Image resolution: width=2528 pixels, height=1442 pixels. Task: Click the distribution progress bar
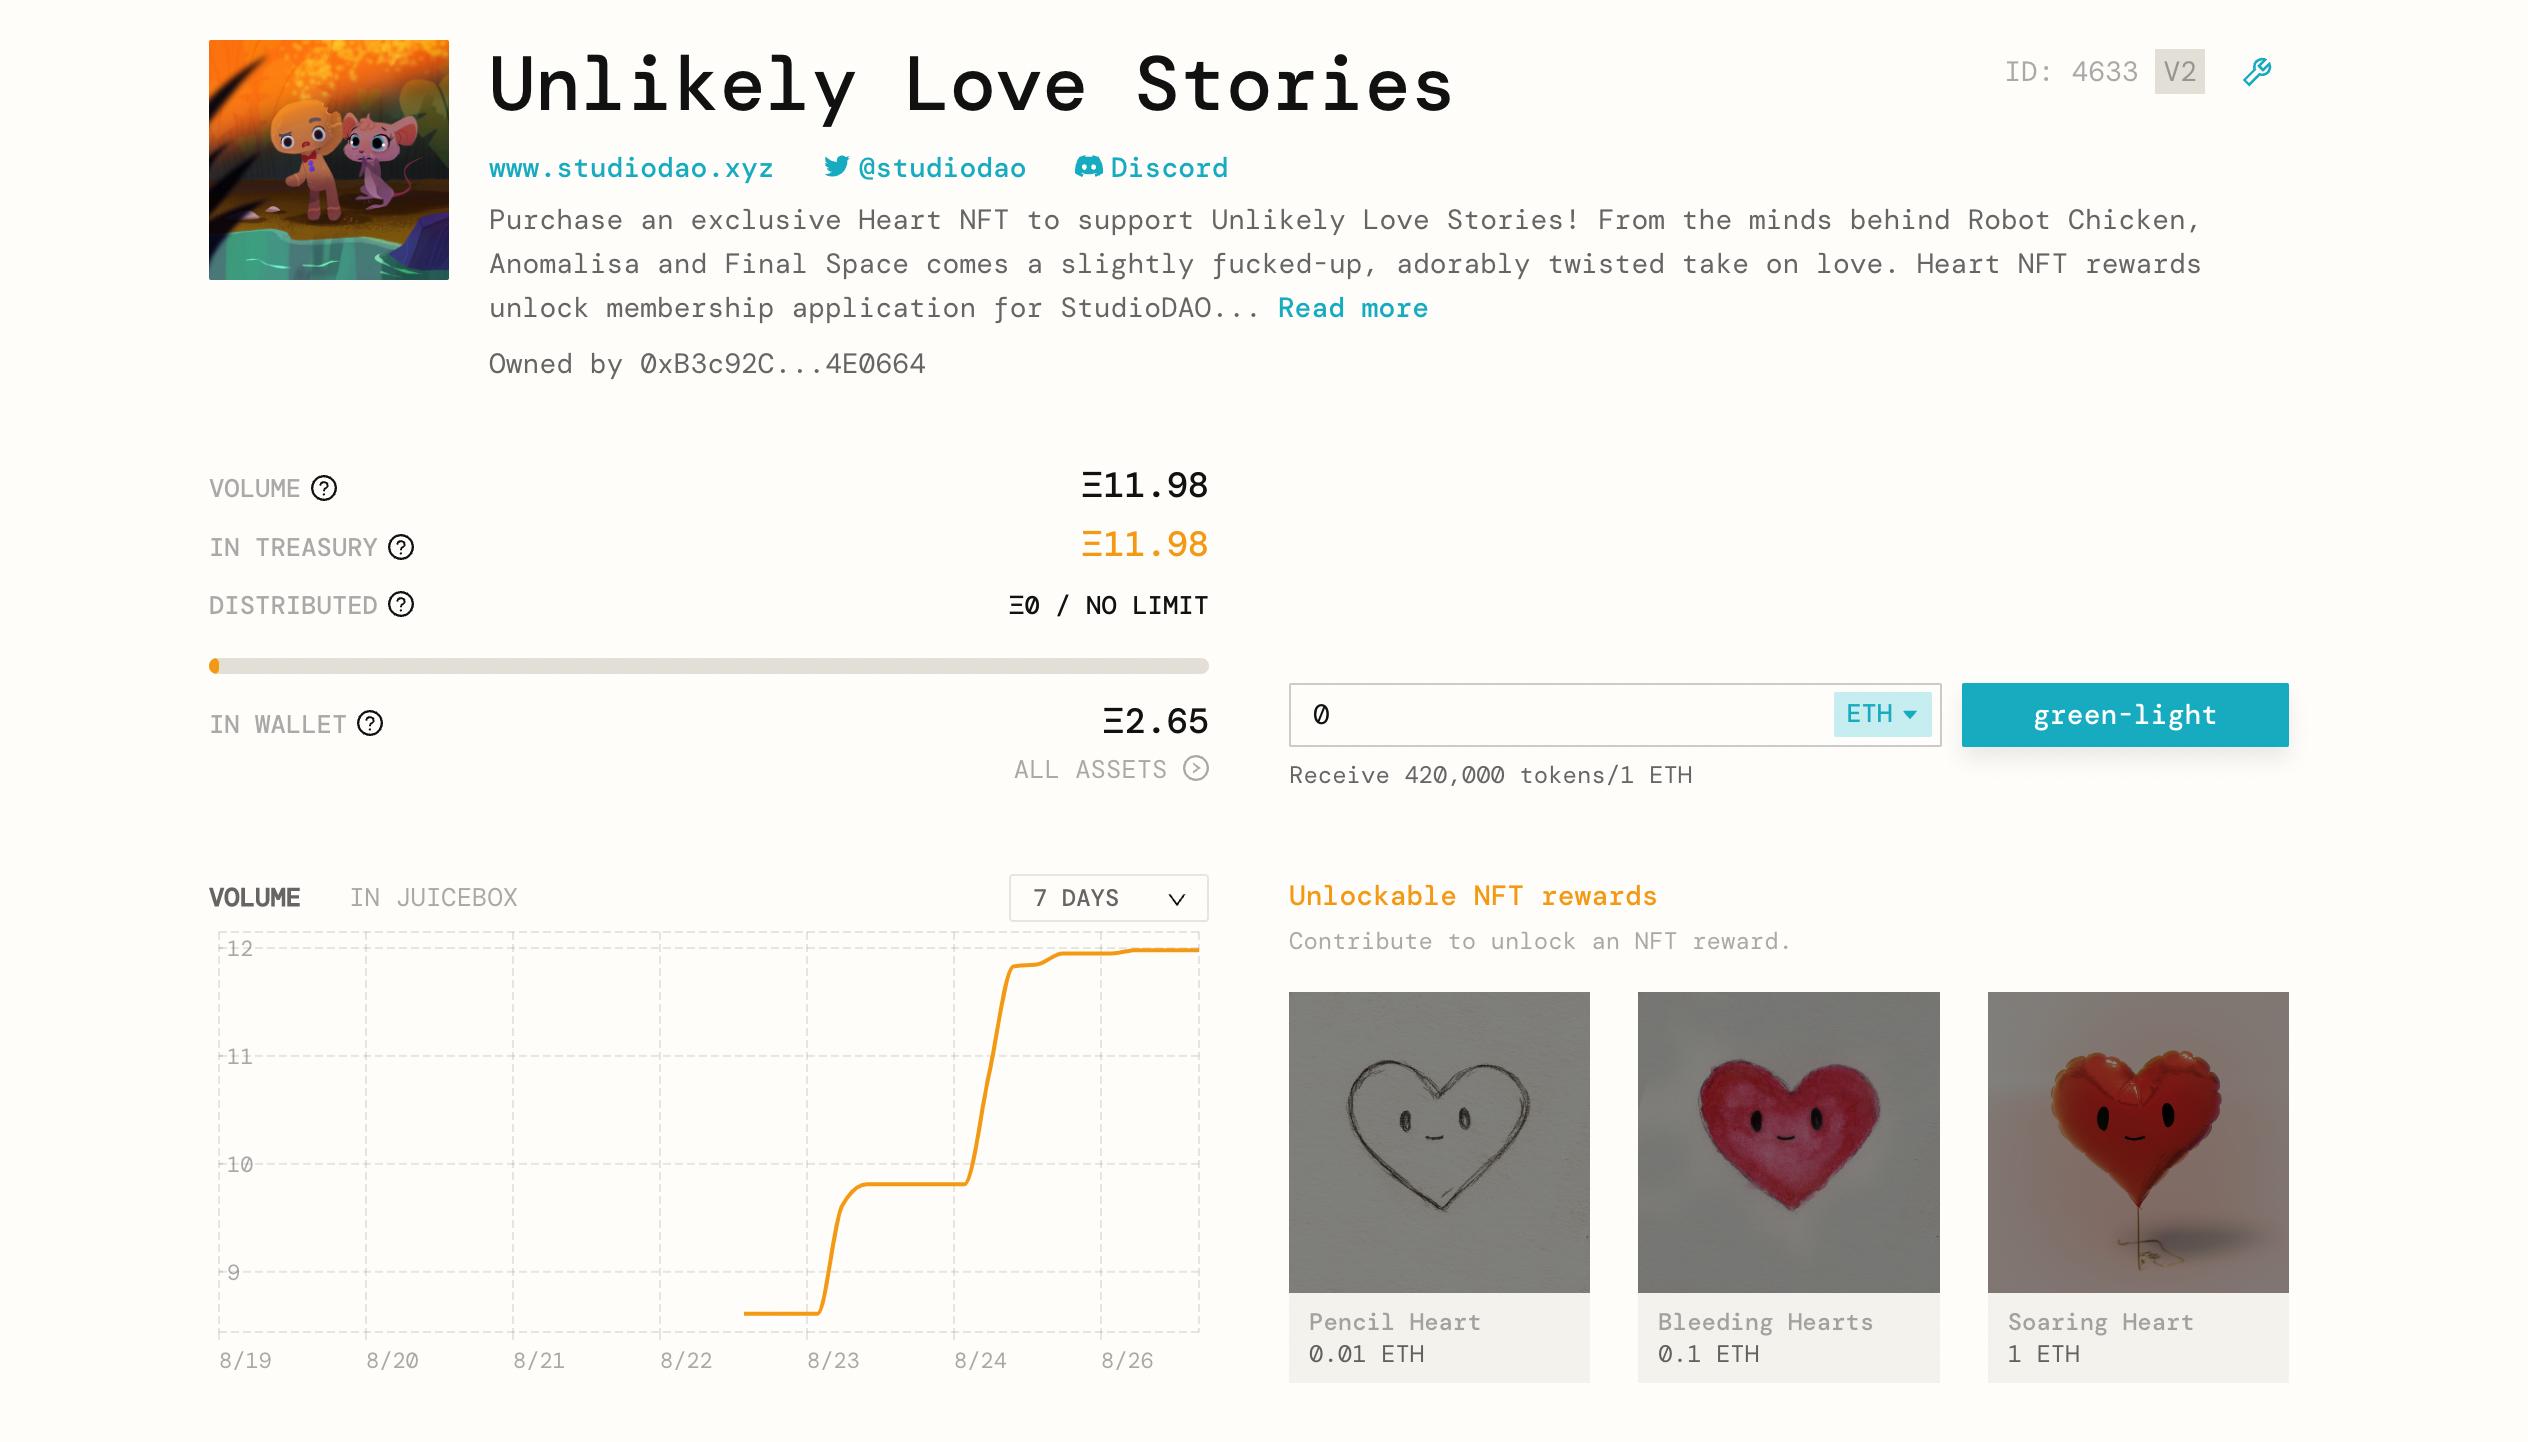click(708, 666)
